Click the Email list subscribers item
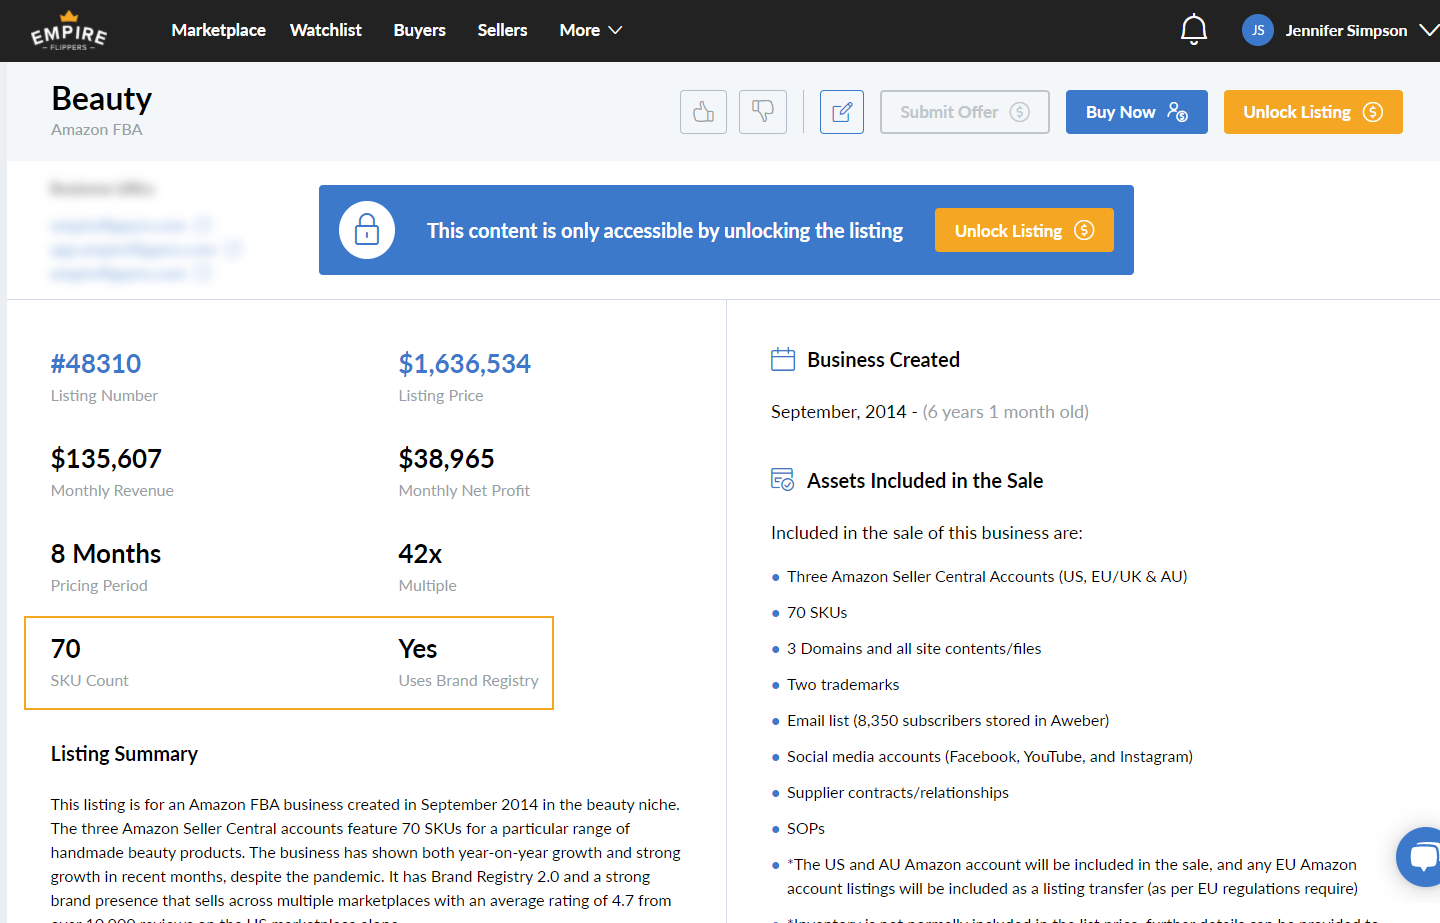This screenshot has width=1440, height=923. click(x=948, y=721)
